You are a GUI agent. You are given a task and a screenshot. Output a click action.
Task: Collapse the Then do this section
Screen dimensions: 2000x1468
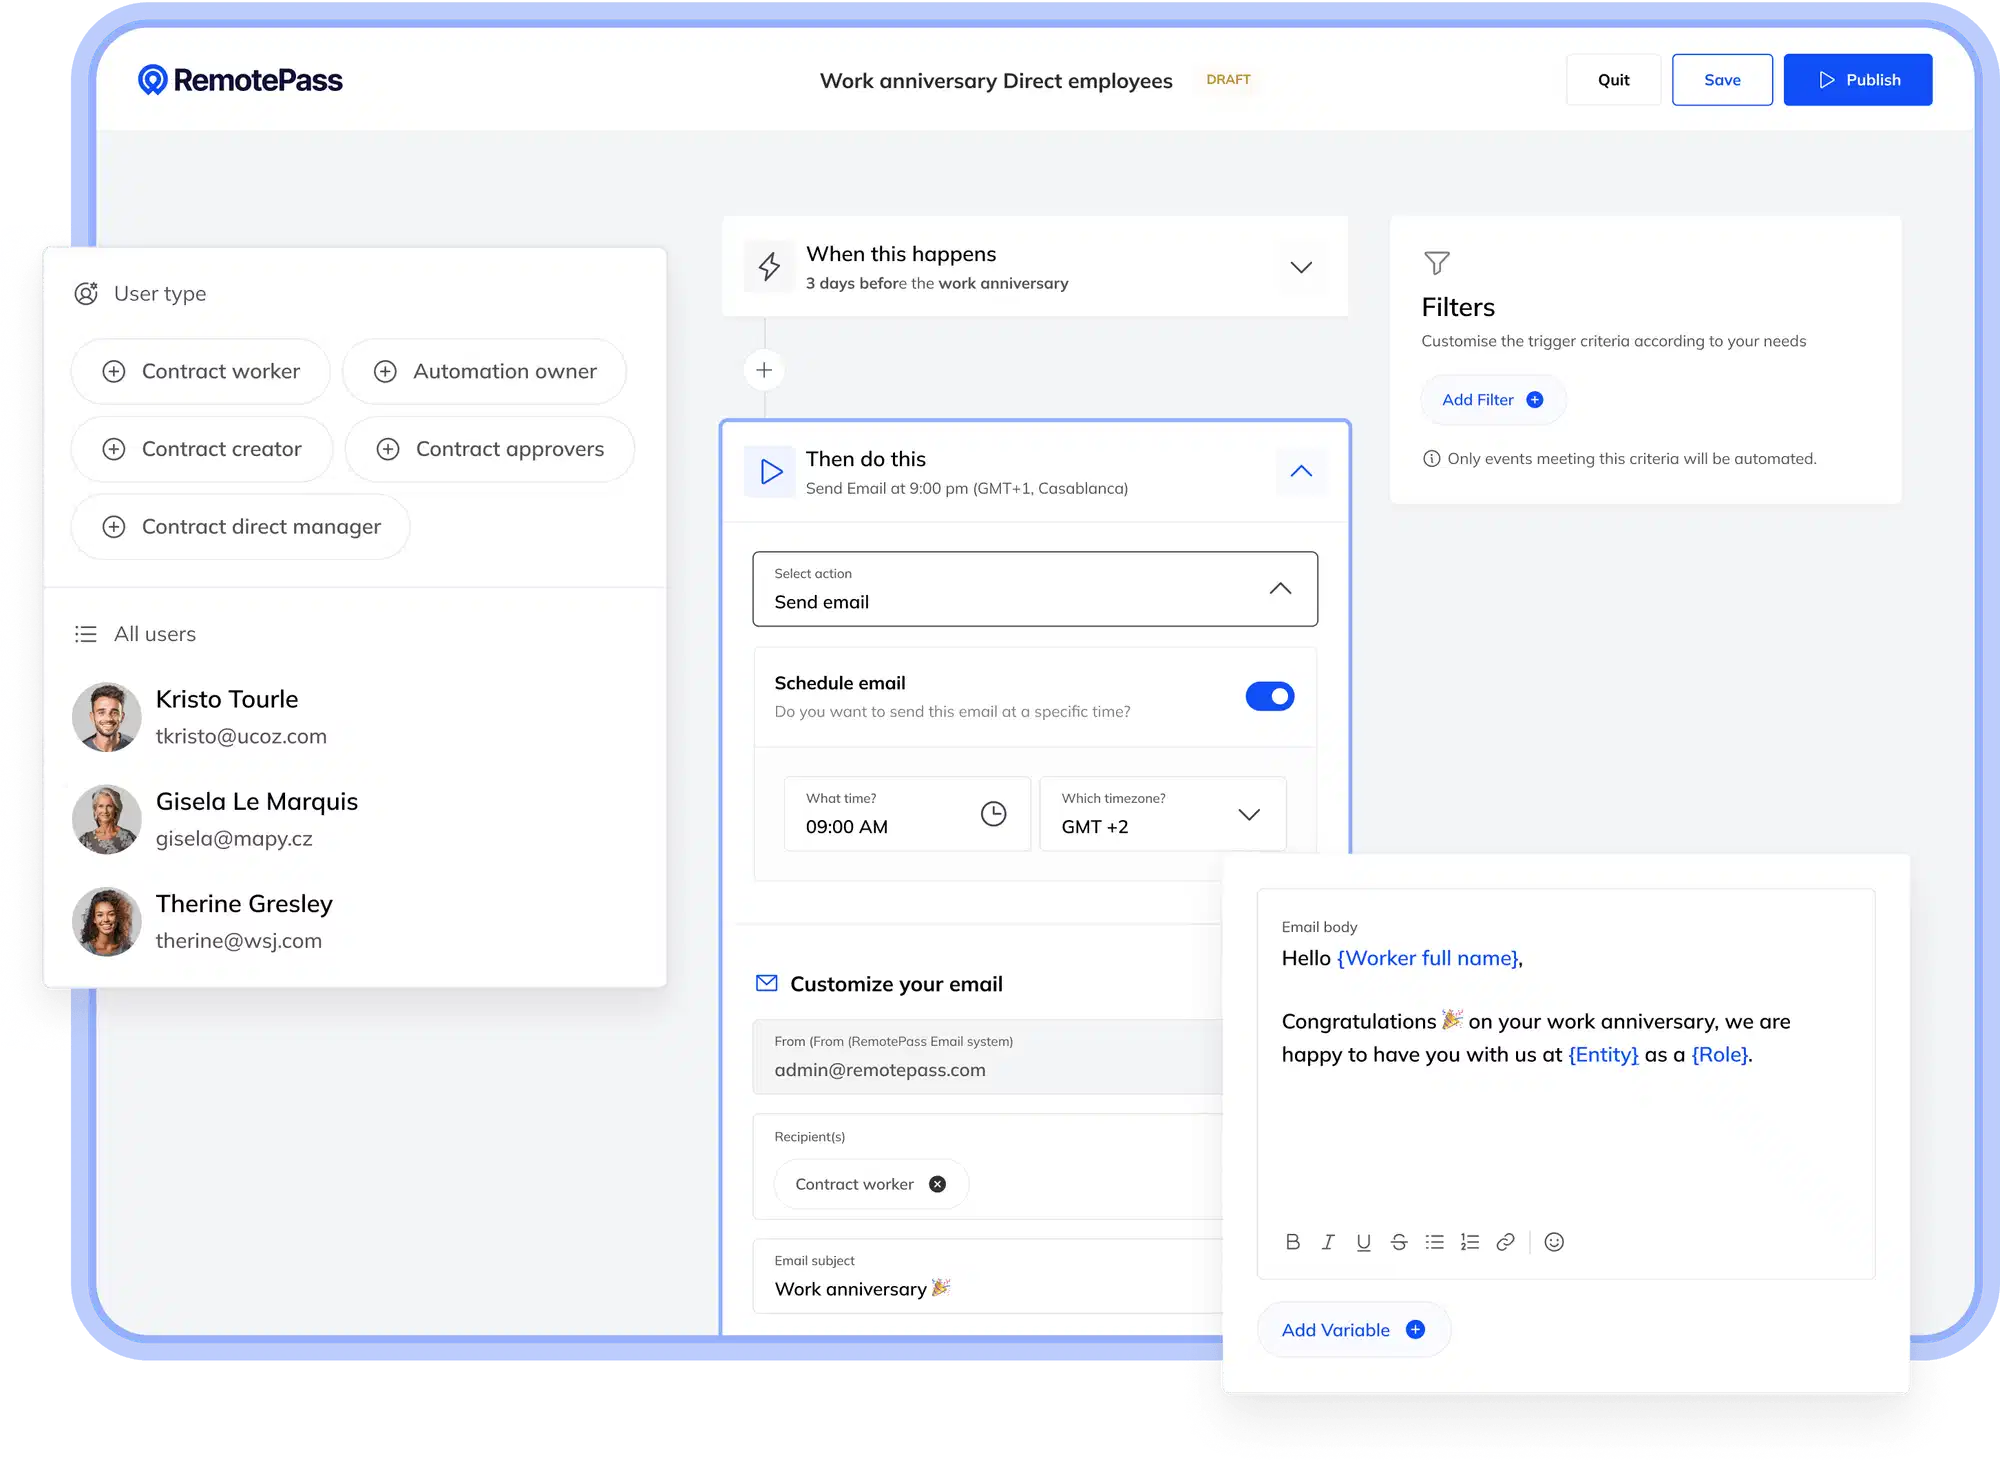point(1300,471)
